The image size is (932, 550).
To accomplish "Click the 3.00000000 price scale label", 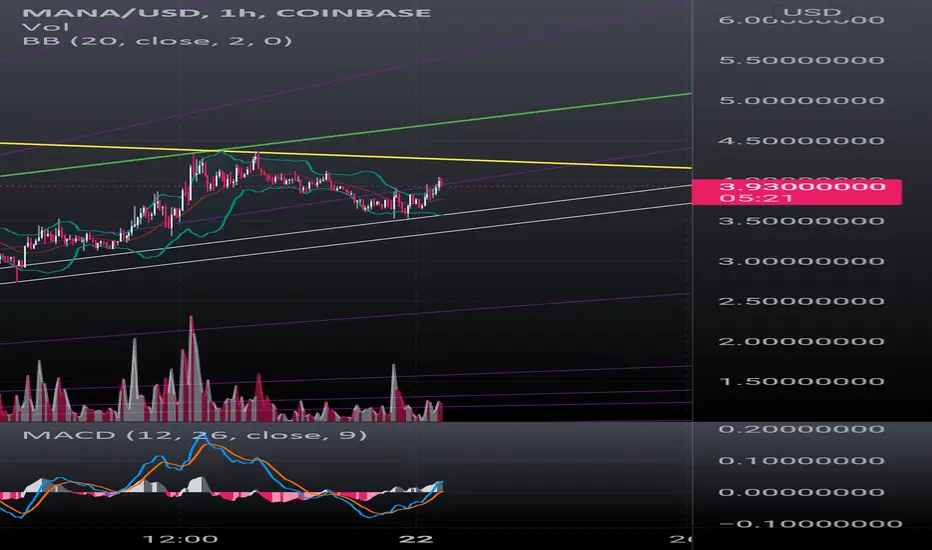I will [801, 261].
